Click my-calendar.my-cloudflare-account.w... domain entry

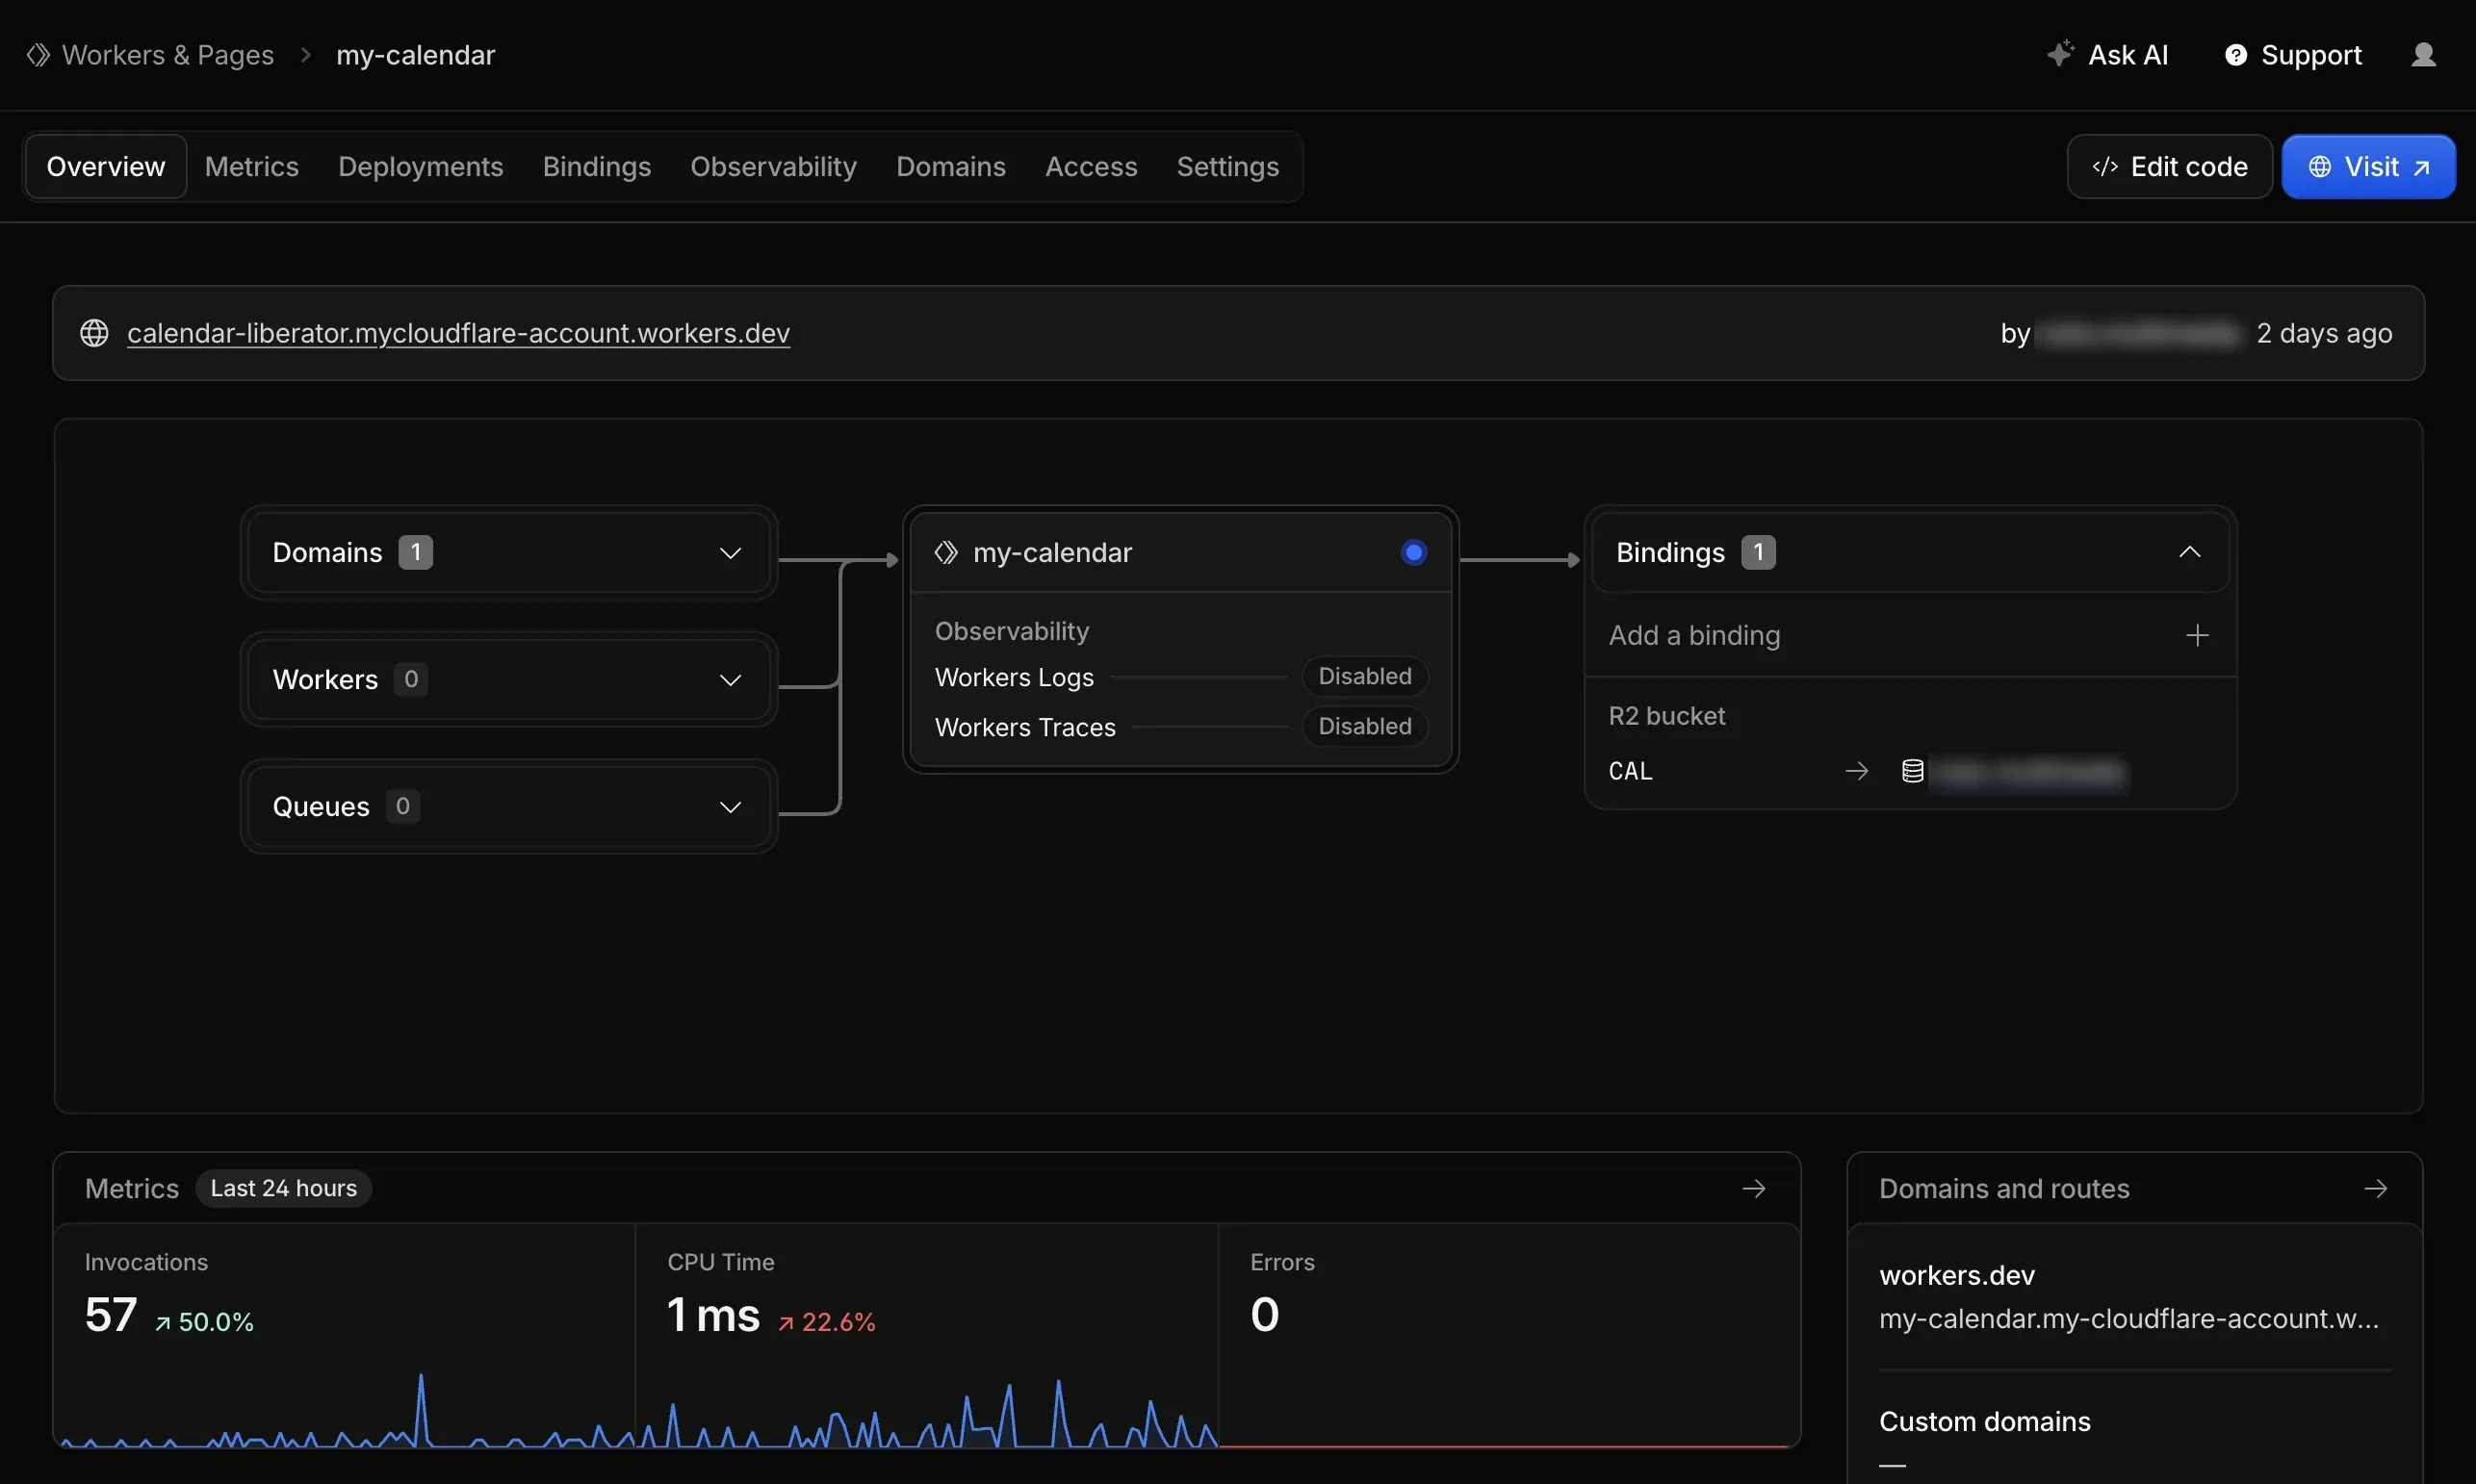pos(2129,1318)
